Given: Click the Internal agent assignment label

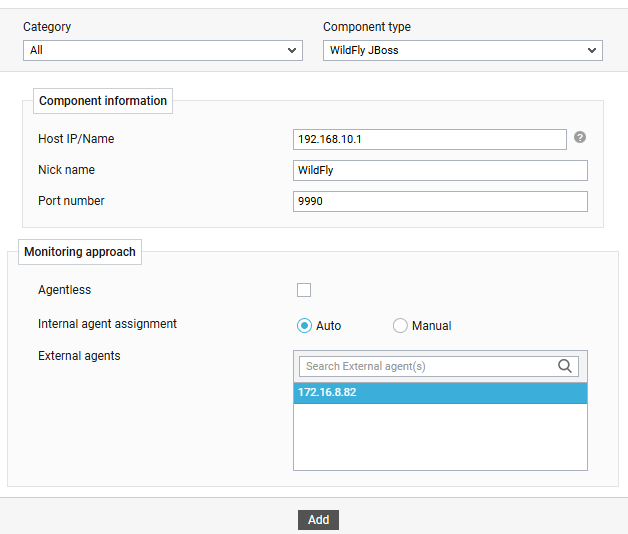Looking at the screenshot, I should click(x=107, y=324).
